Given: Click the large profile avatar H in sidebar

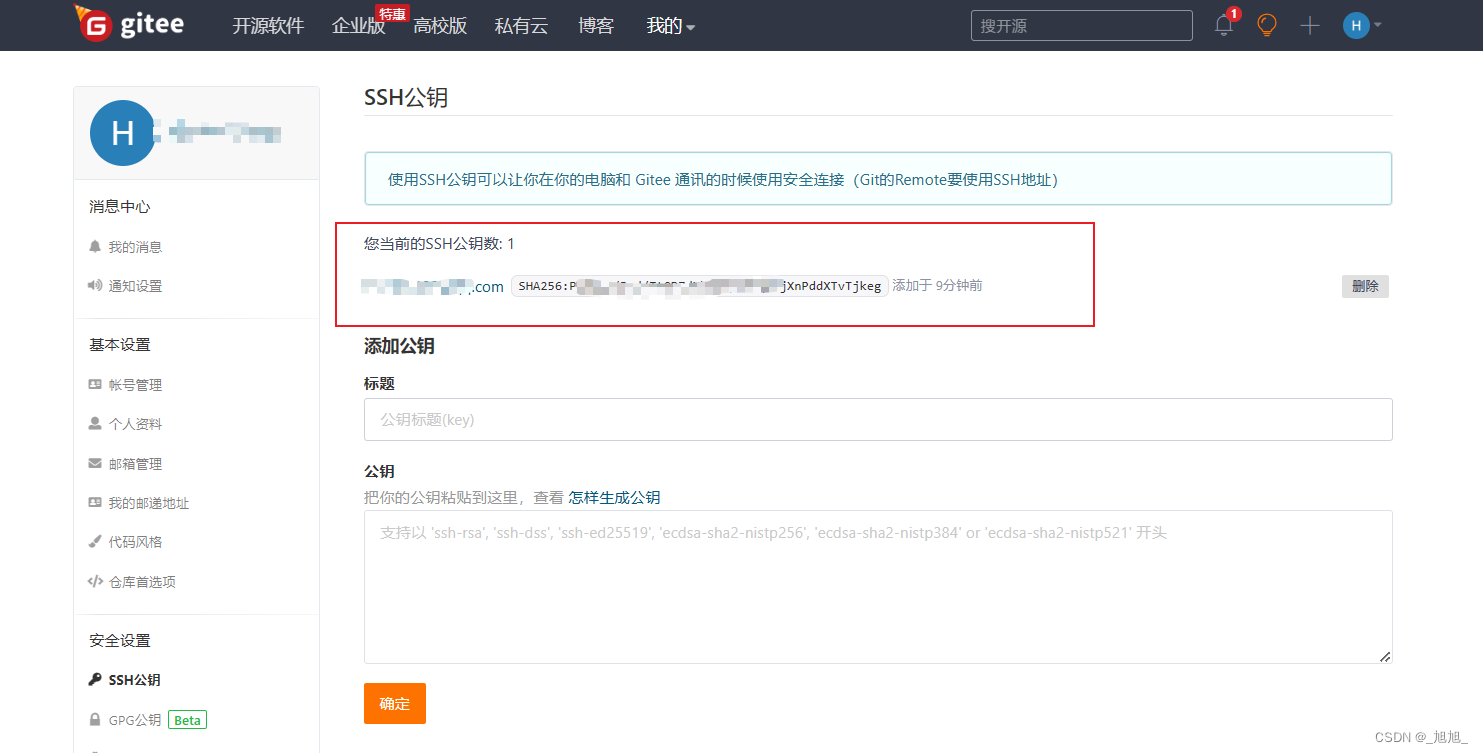Looking at the screenshot, I should (122, 133).
